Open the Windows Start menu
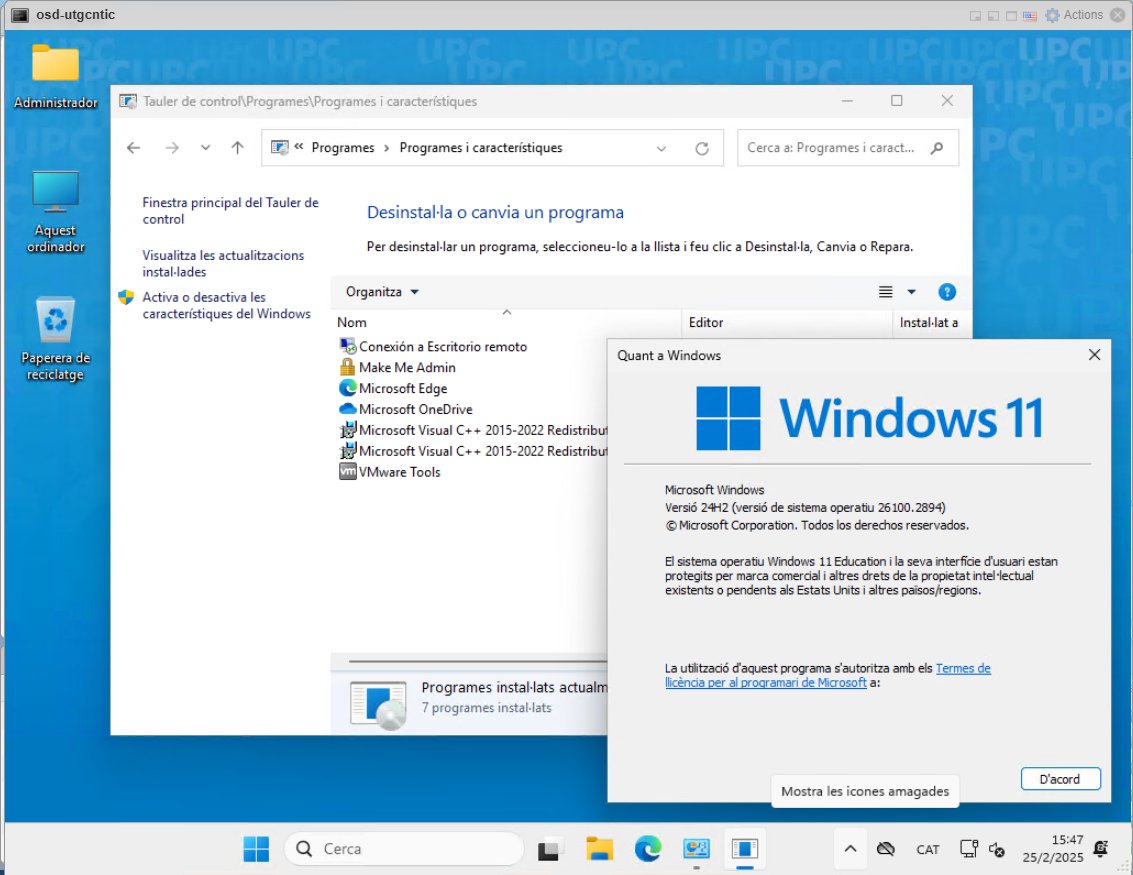 click(256, 849)
